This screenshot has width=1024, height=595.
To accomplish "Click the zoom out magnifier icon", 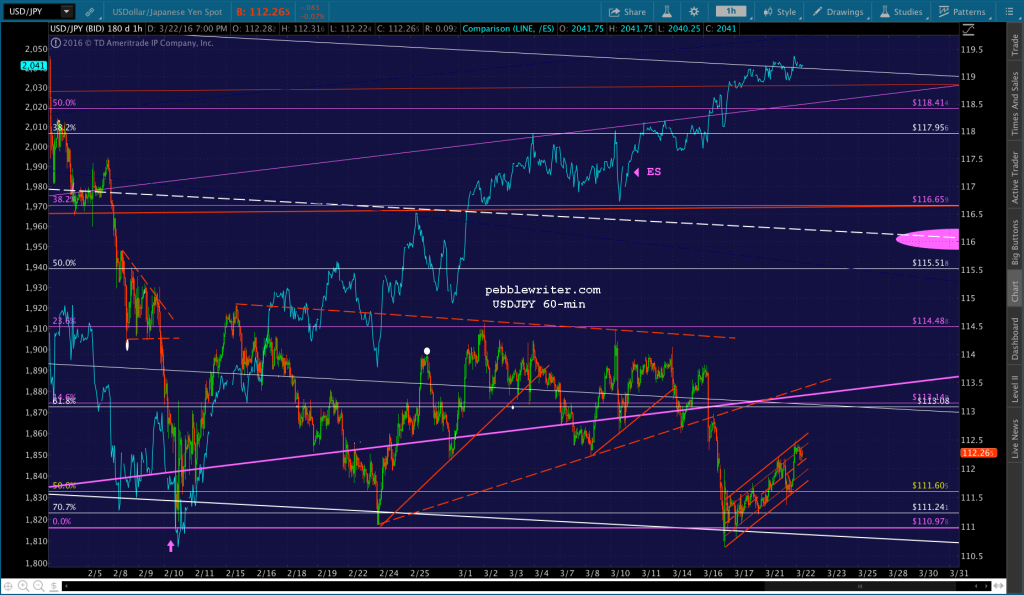I will pos(39,586).
